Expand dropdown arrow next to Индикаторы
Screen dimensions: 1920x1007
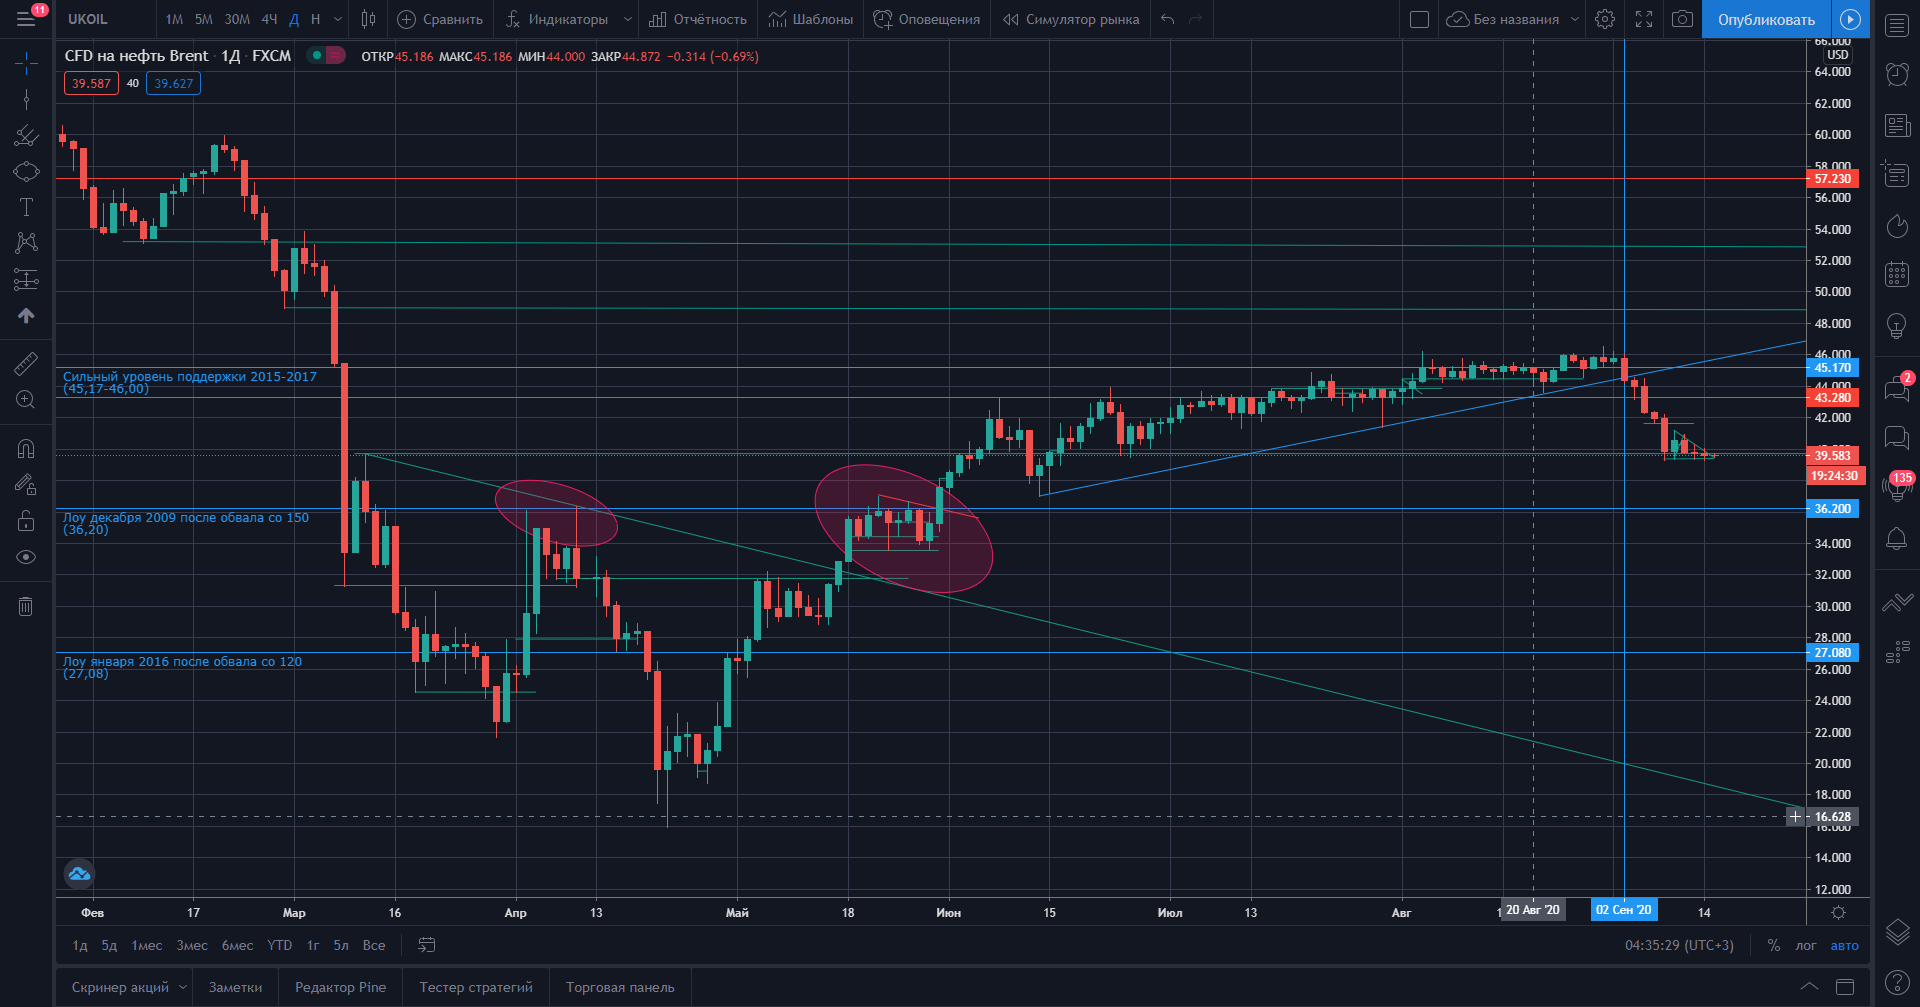627,19
